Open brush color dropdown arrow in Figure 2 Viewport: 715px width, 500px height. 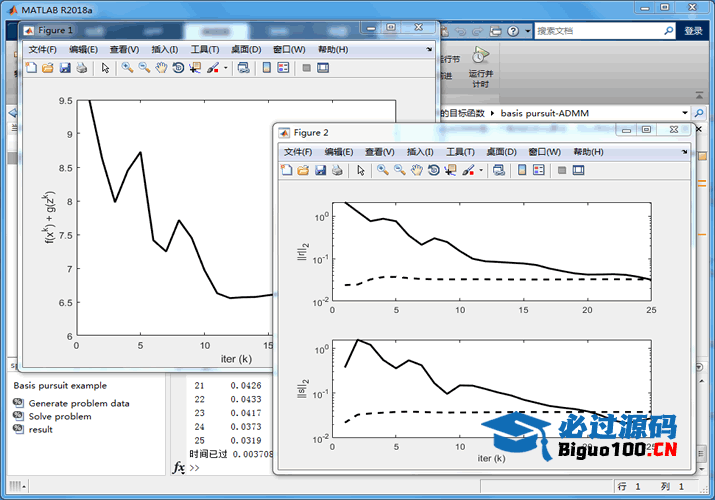coord(481,171)
